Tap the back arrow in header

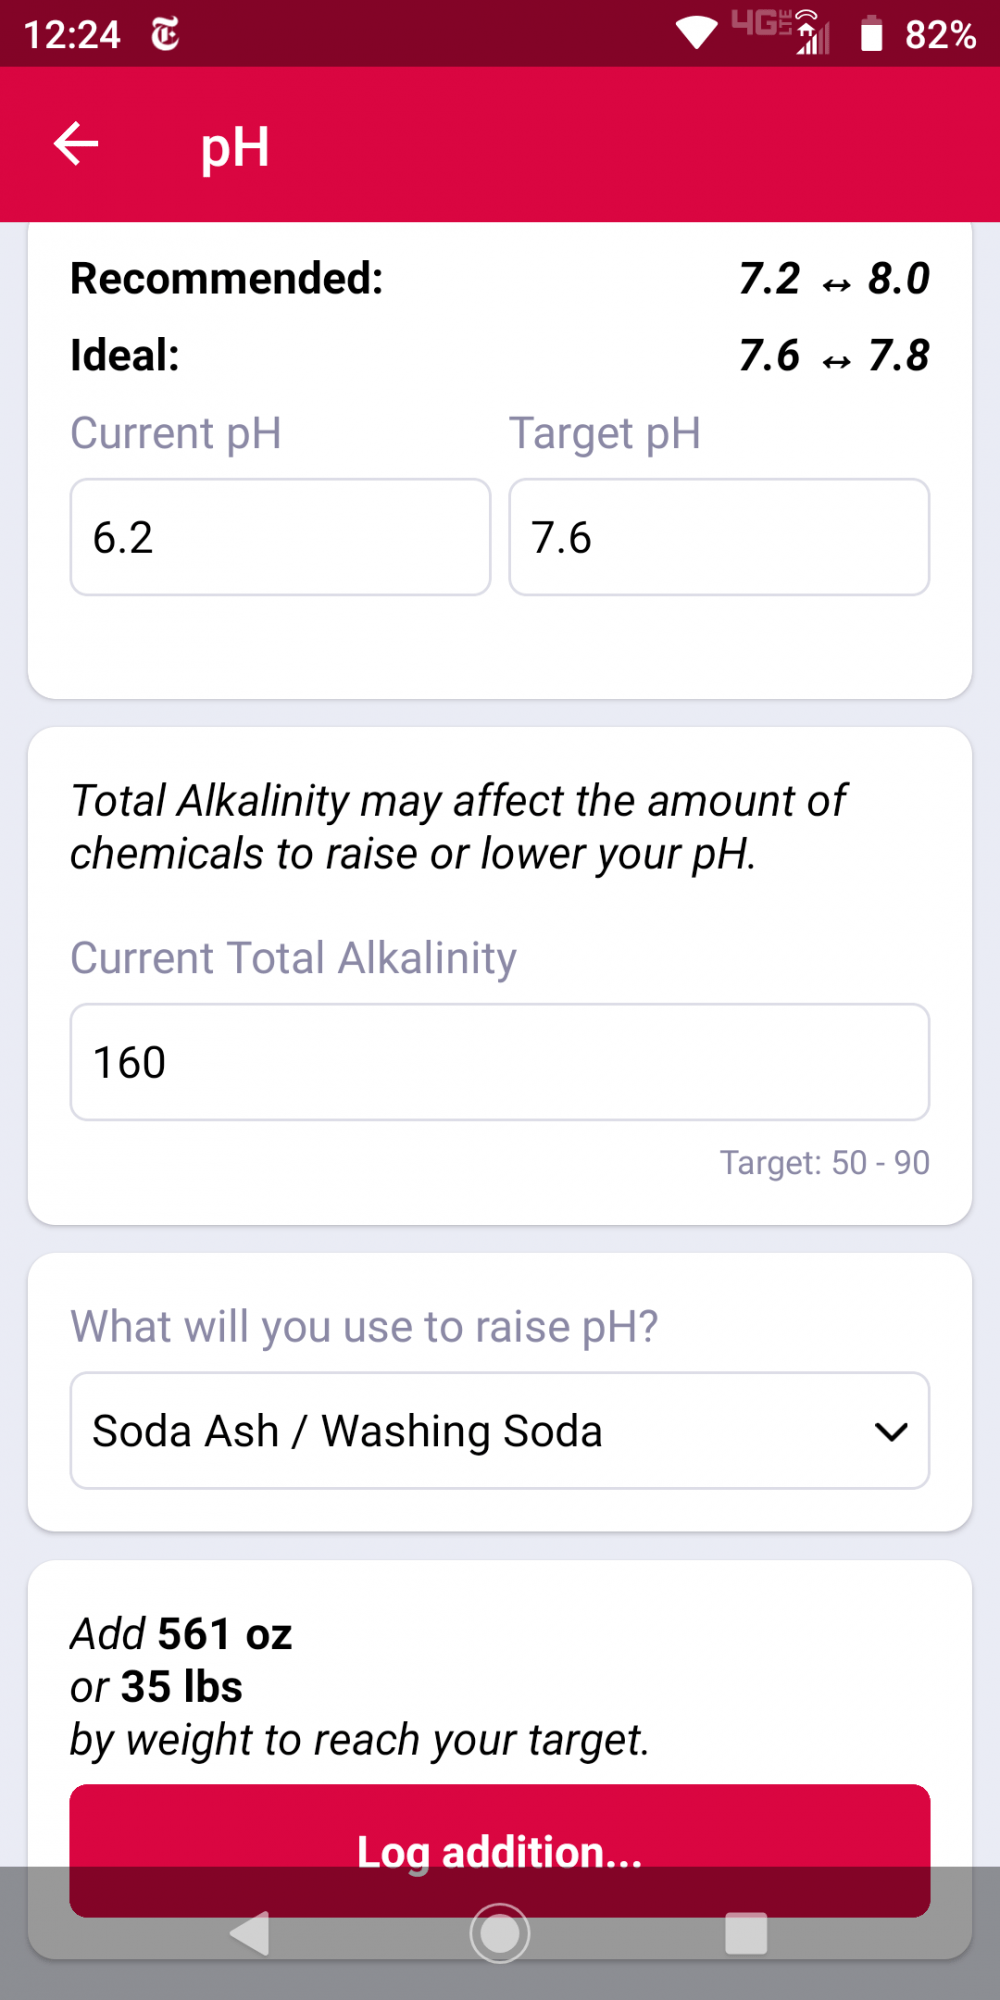pyautogui.click(x=76, y=144)
